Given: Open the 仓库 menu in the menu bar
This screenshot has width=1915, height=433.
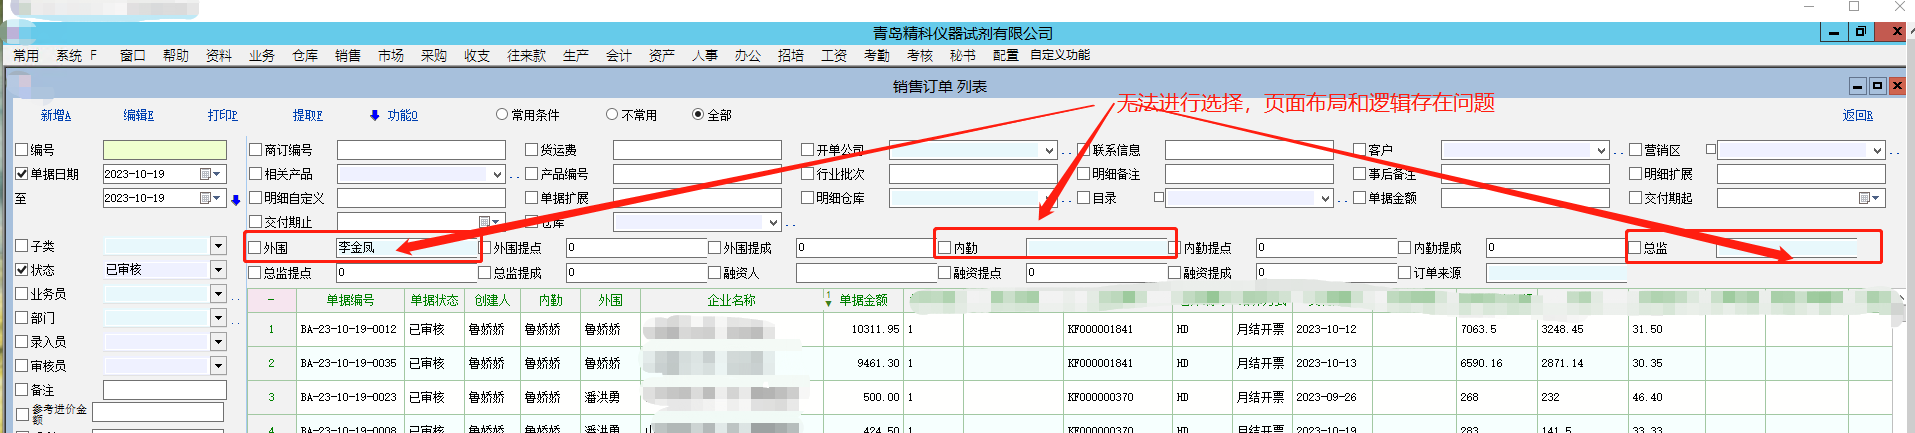Looking at the screenshot, I should coord(304,56).
